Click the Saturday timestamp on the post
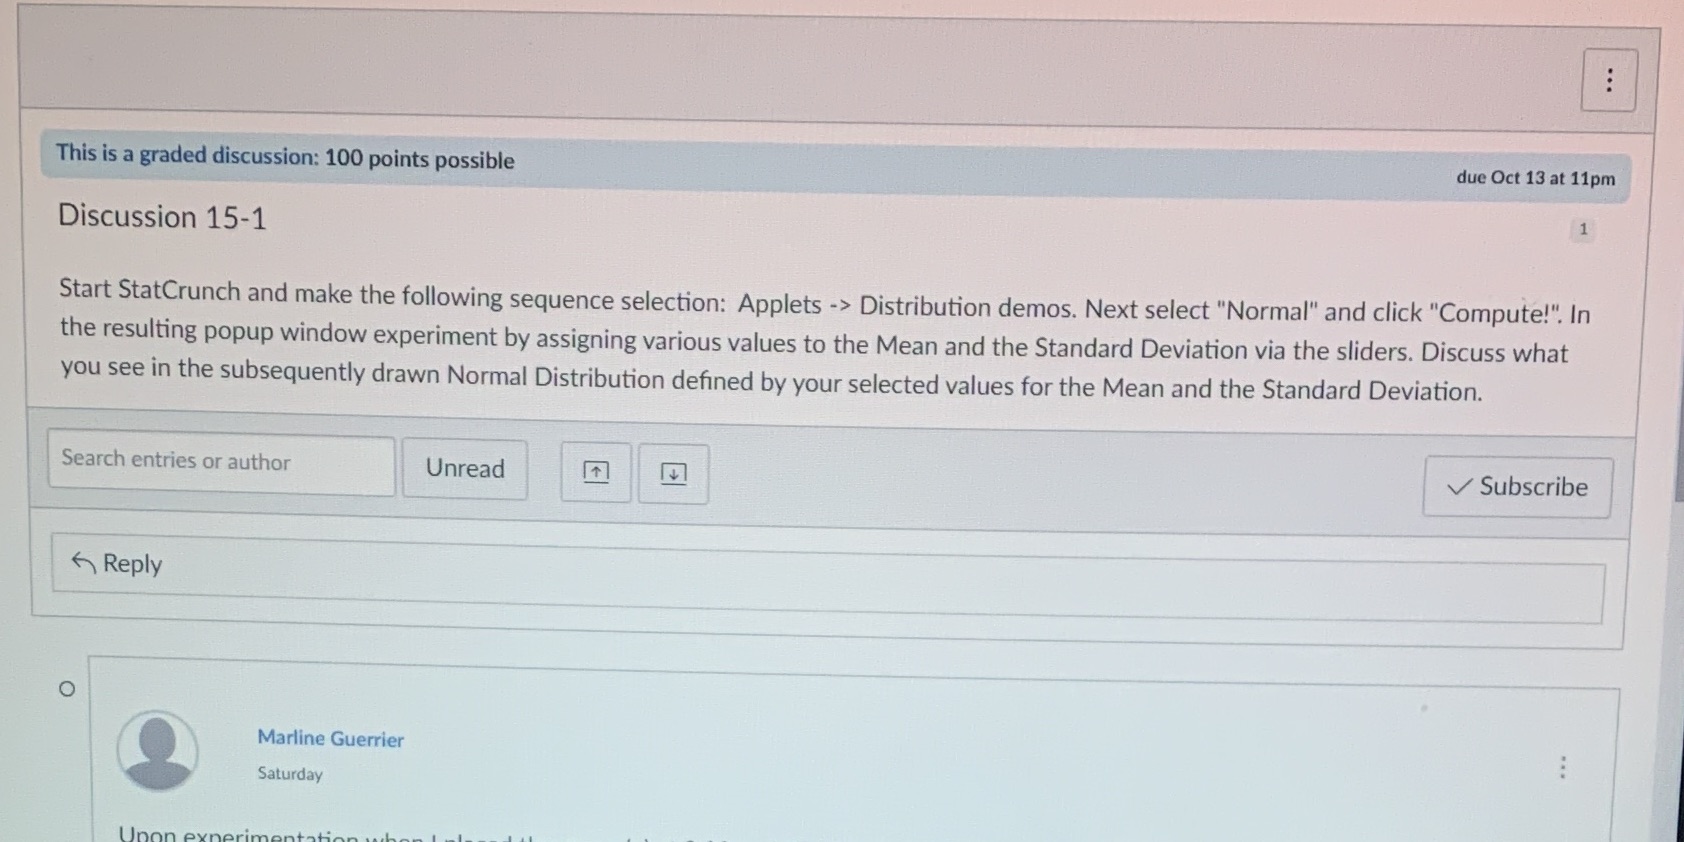Image resolution: width=1684 pixels, height=842 pixels. pyautogui.click(x=290, y=774)
